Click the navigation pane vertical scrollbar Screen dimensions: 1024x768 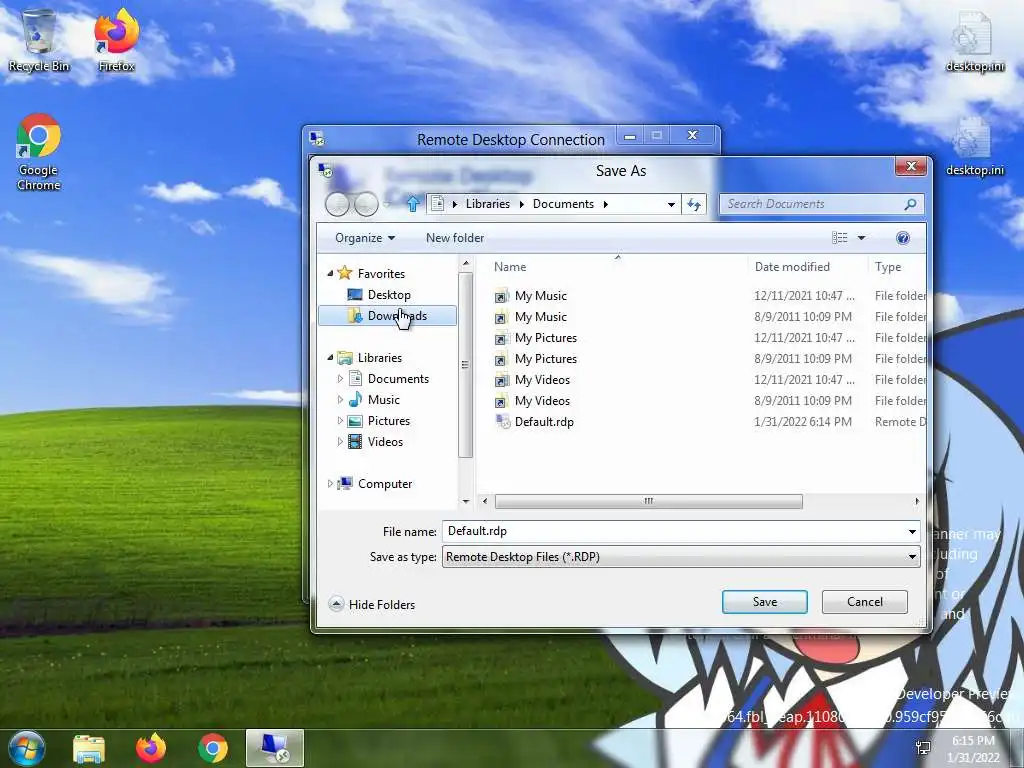tap(466, 364)
